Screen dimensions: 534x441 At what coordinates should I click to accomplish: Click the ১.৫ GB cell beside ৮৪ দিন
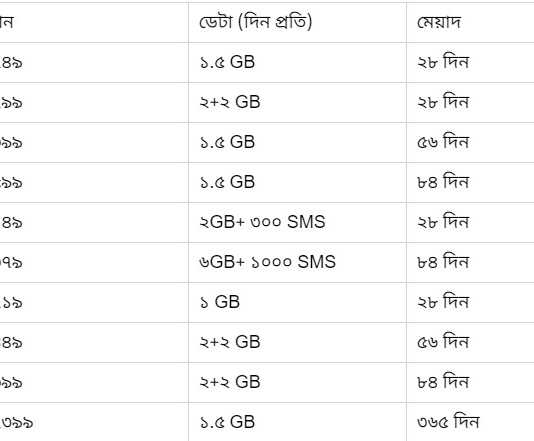click(227, 182)
